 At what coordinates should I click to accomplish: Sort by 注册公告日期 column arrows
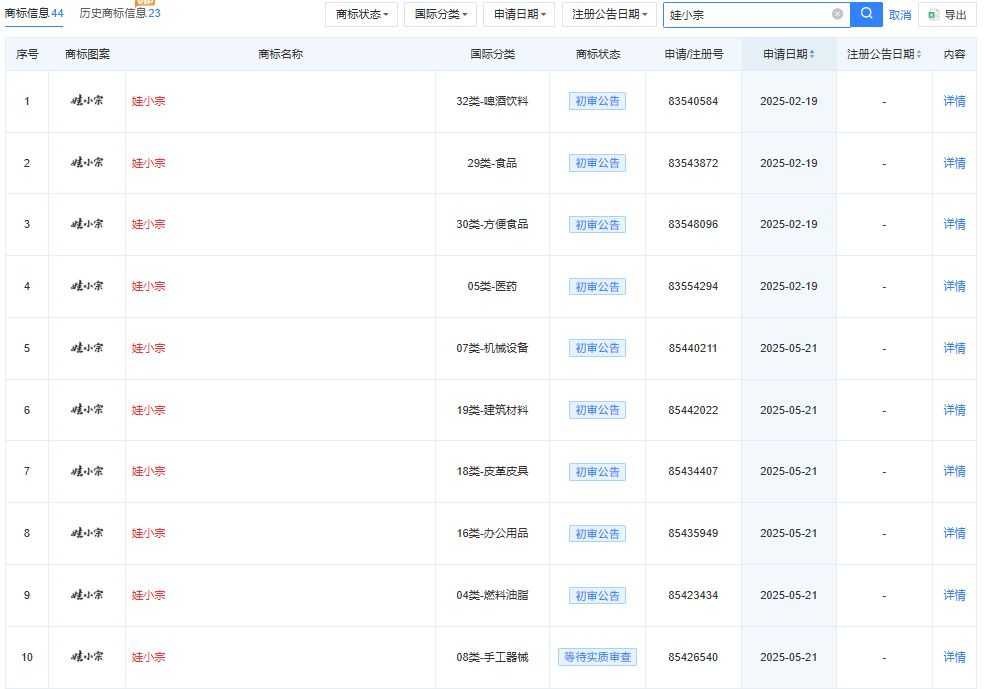[x=918, y=54]
